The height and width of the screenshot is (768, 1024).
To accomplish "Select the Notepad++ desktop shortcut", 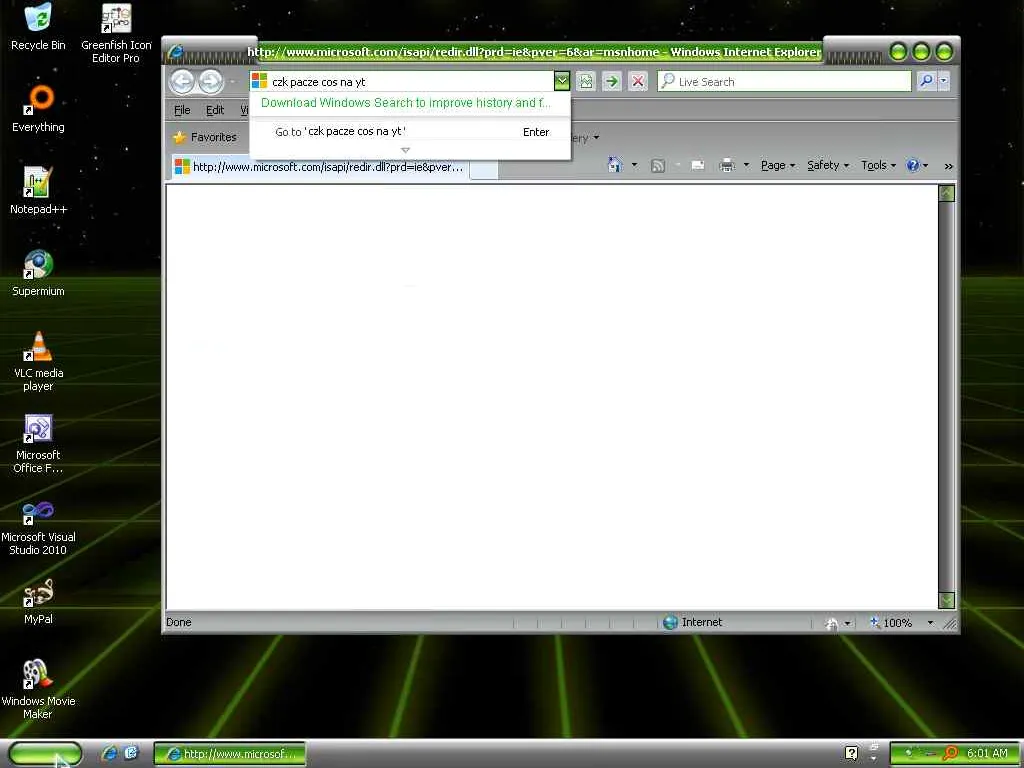I will [39, 191].
